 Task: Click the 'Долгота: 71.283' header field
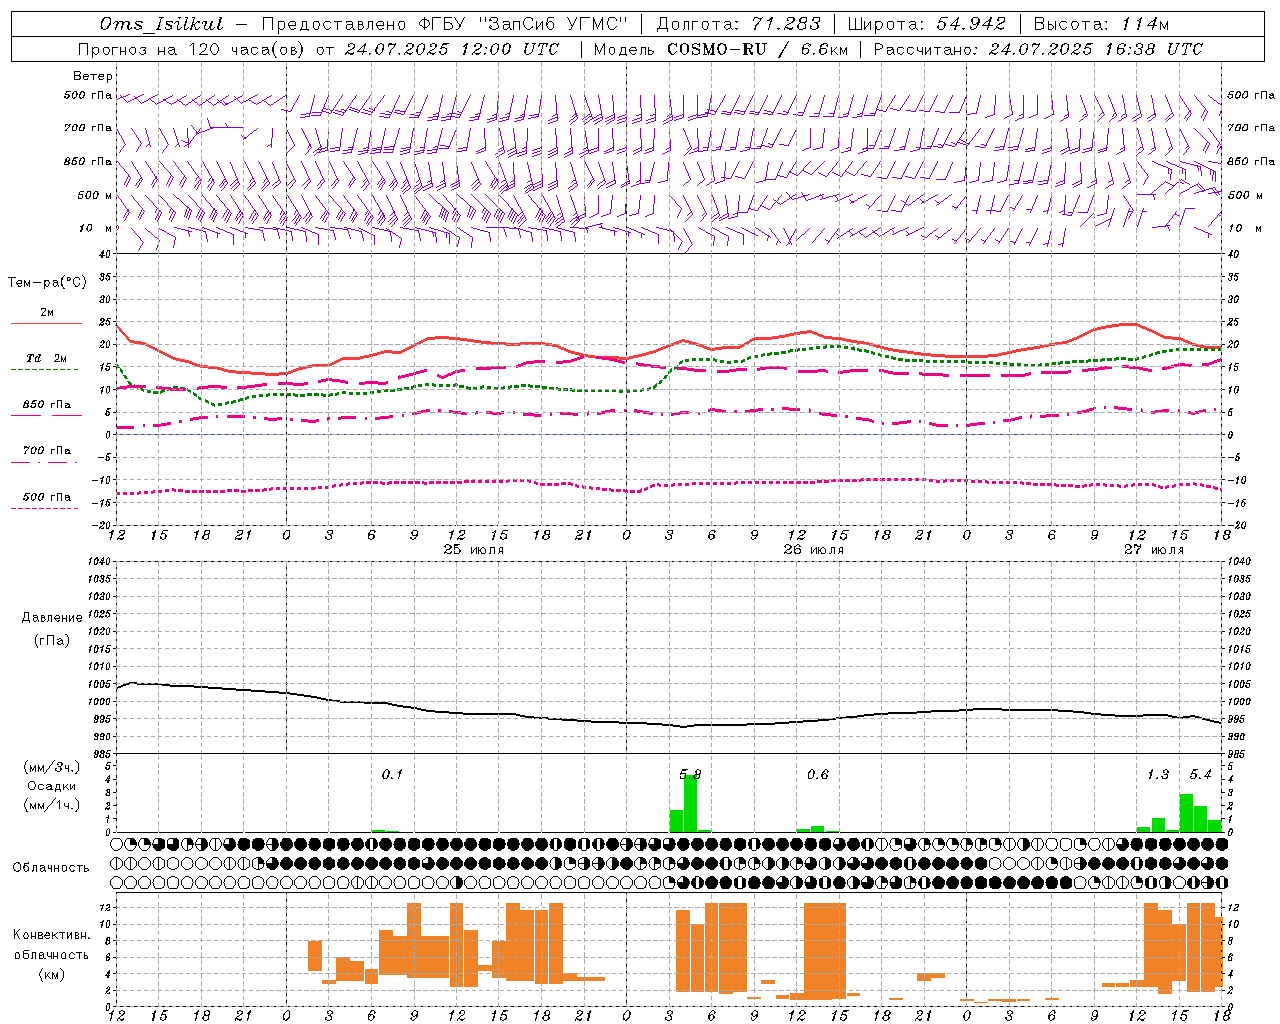(738, 24)
